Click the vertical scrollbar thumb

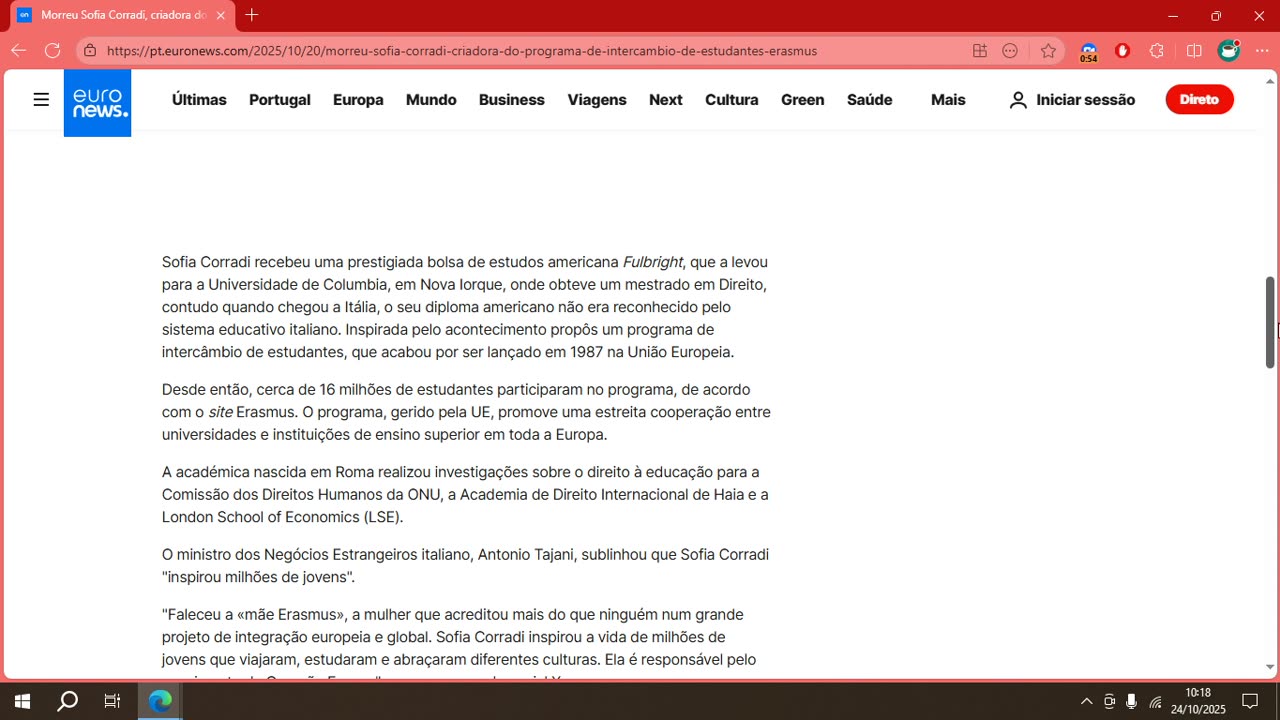coord(1270,322)
